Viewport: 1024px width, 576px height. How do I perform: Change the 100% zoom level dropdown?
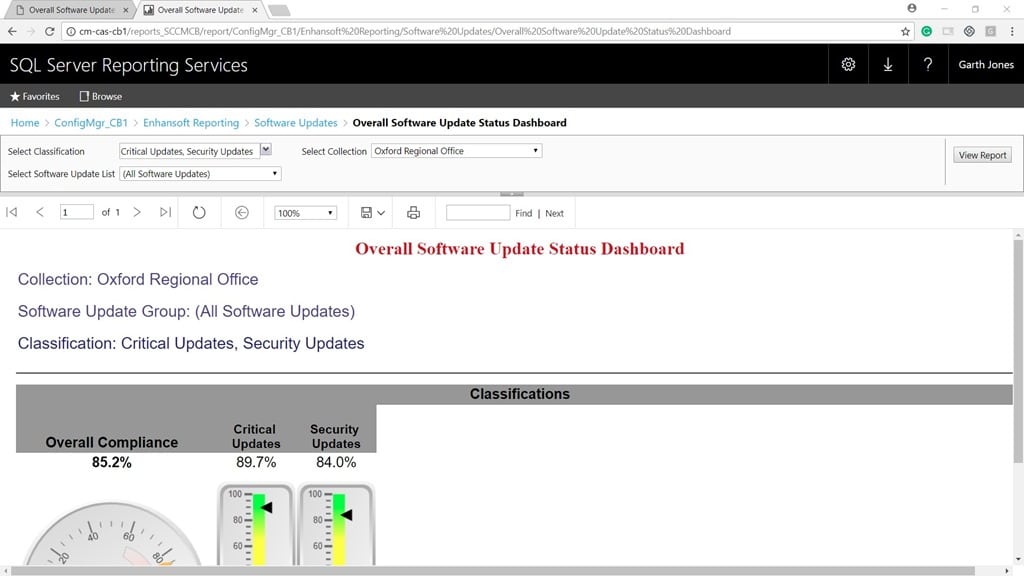pos(305,213)
